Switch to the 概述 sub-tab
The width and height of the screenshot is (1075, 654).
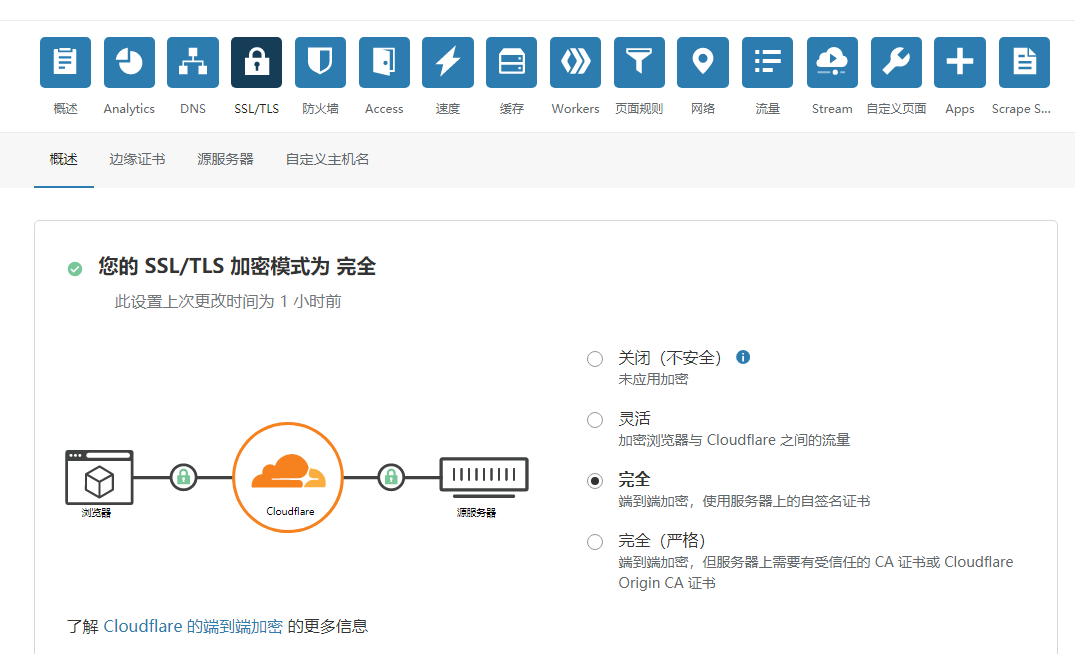(x=64, y=159)
